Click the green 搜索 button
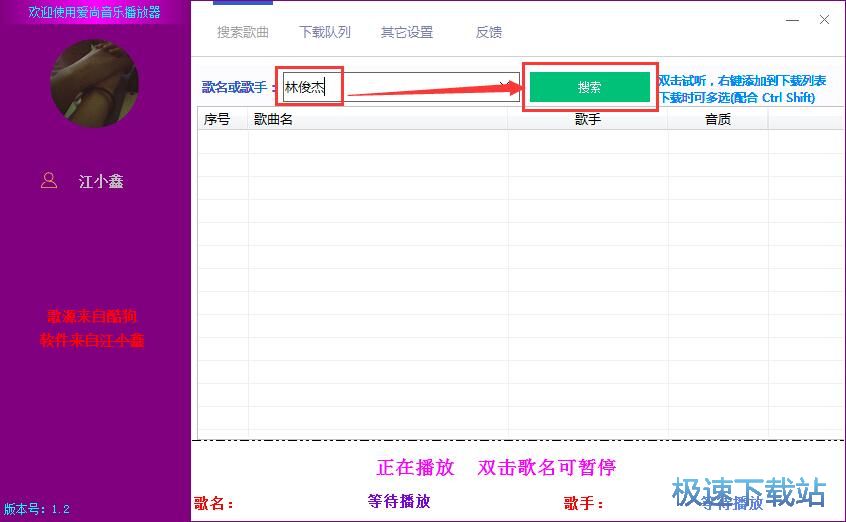 590,87
